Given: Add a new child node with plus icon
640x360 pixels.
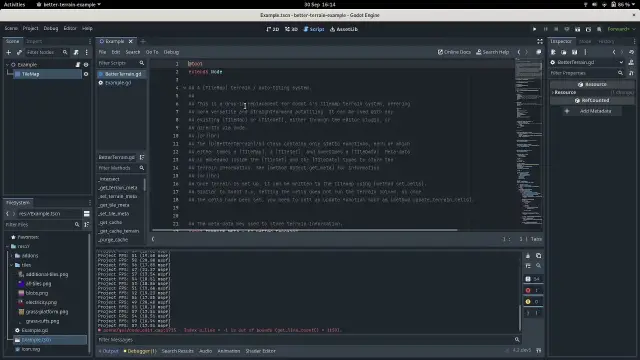Looking at the screenshot, I should pos(9,52).
